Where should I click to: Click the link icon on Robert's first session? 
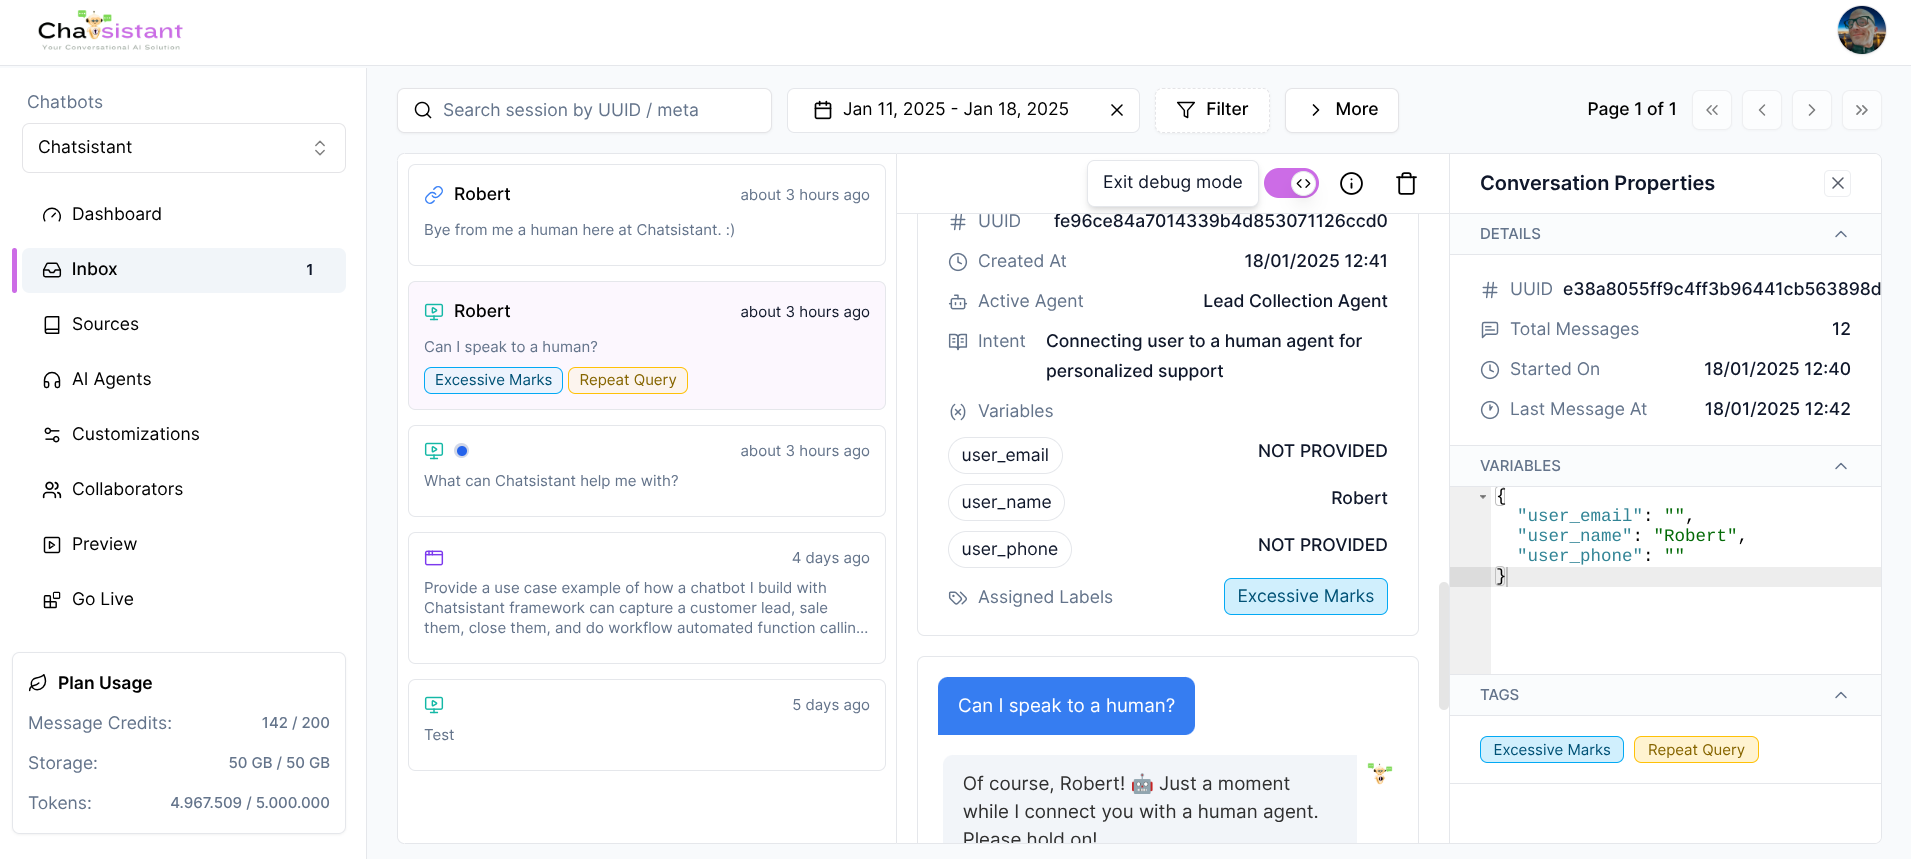434,195
